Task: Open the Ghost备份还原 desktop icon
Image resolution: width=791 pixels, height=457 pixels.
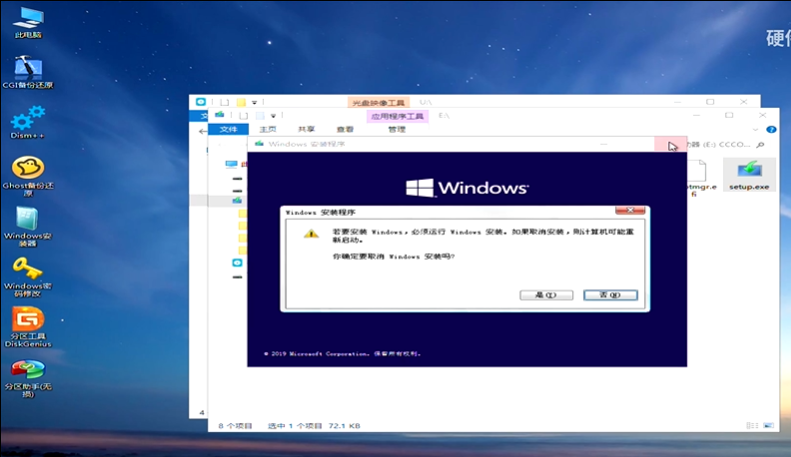Action: (28, 176)
